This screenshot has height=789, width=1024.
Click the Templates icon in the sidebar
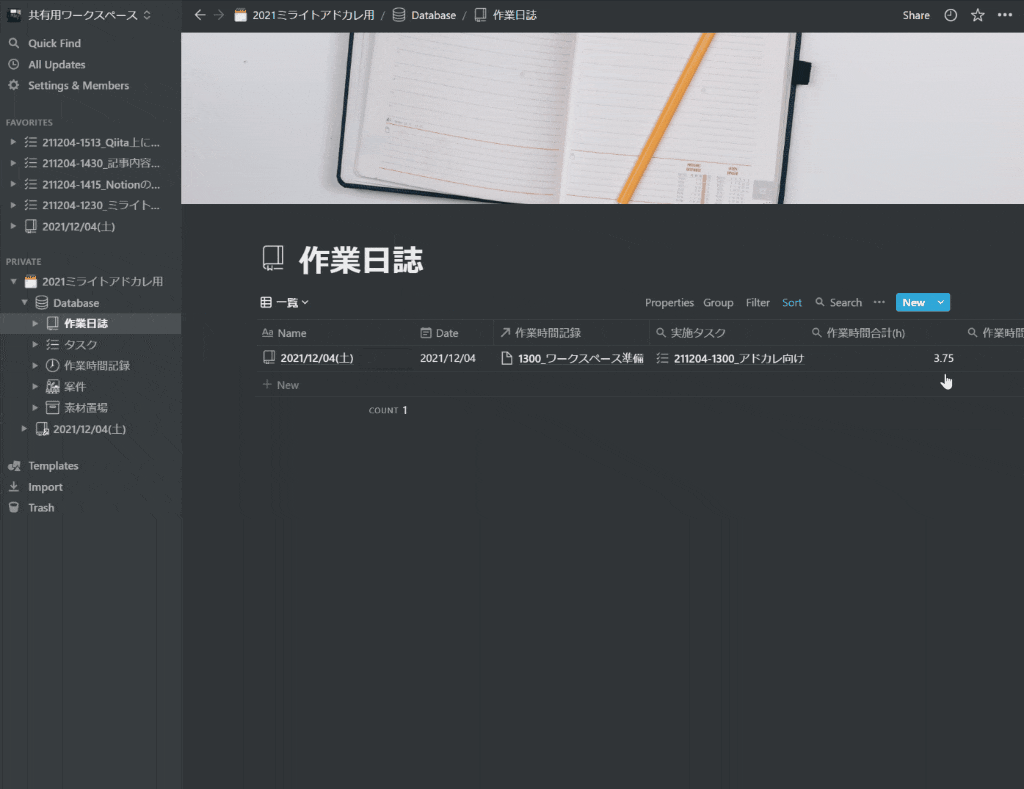[13, 465]
